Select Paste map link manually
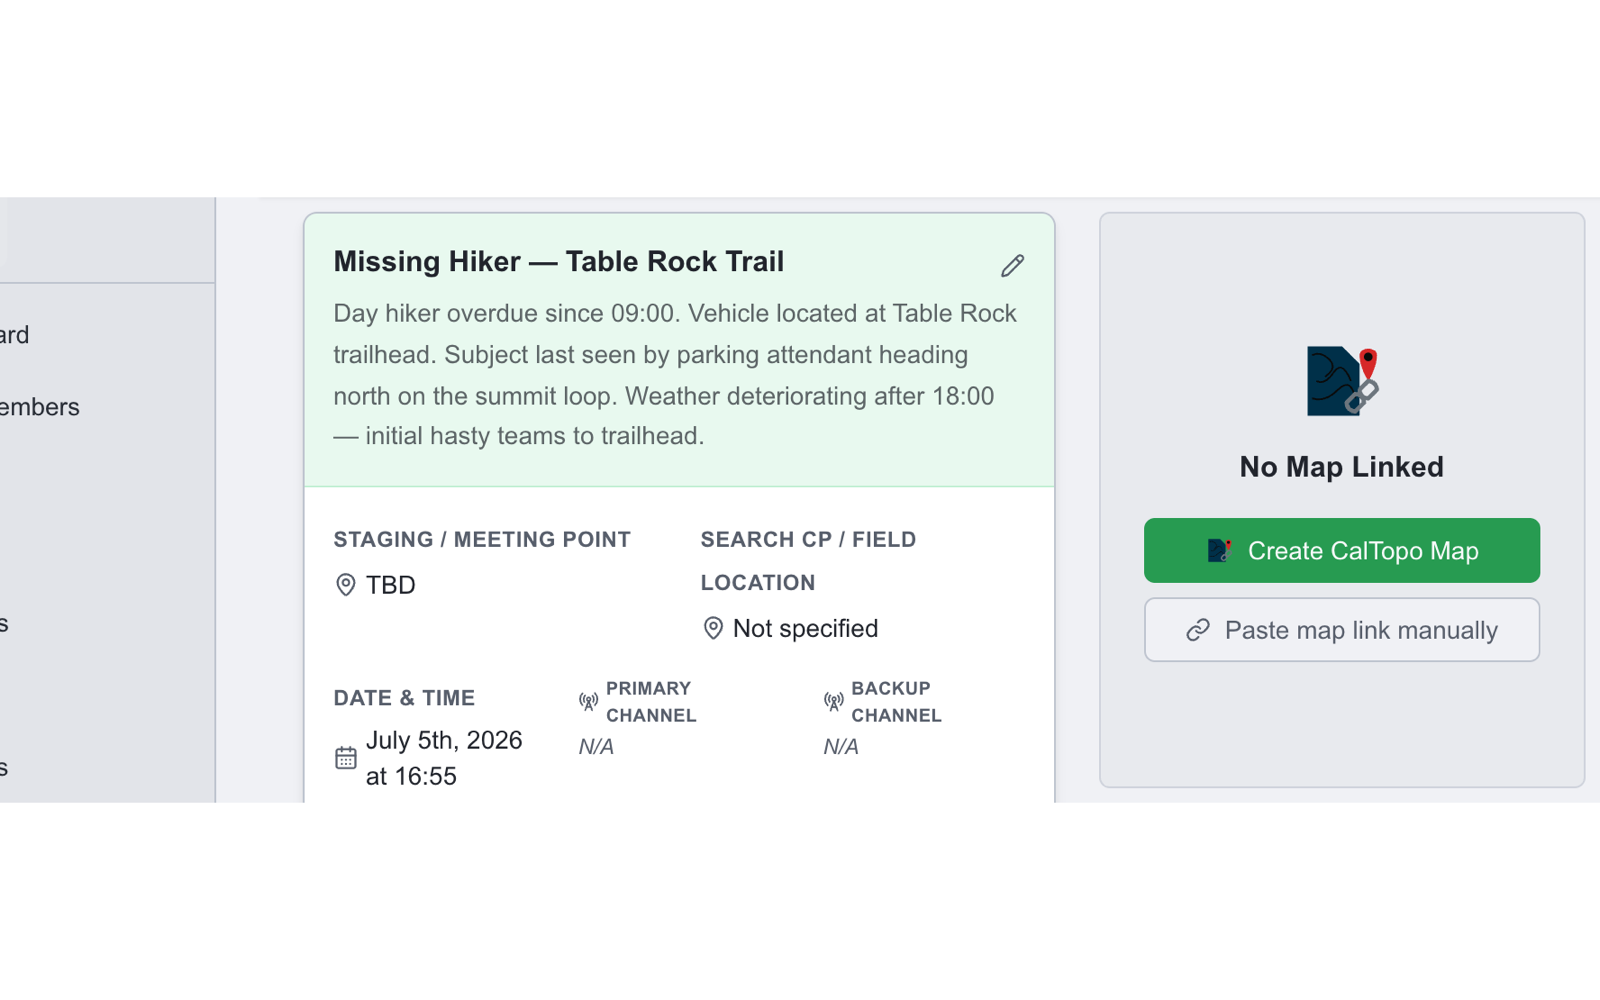Viewport: 1600px width, 1000px height. pyautogui.click(x=1342, y=630)
